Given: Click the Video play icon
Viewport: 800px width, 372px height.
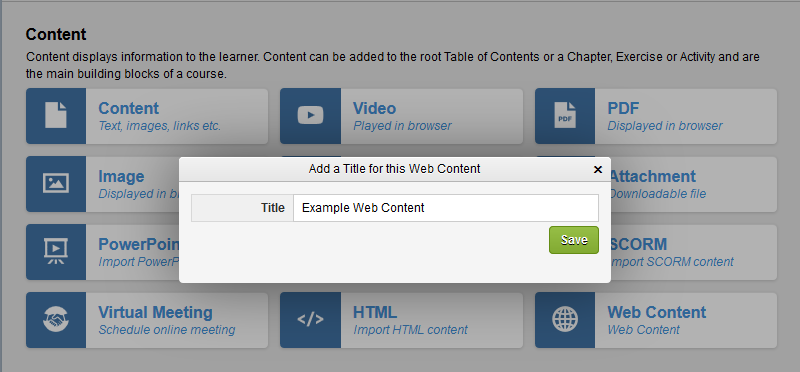Looking at the screenshot, I should [x=310, y=115].
